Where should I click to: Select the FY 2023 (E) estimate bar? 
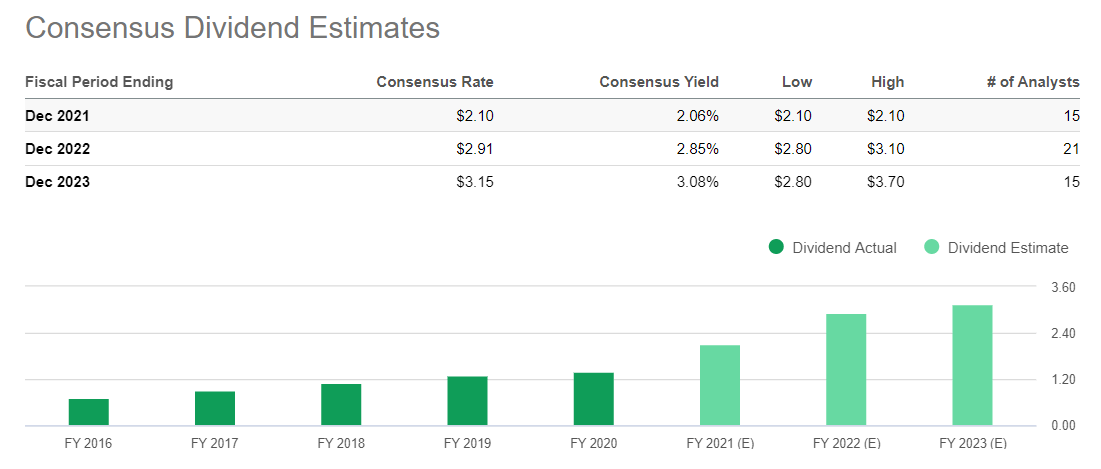[x=972, y=365]
